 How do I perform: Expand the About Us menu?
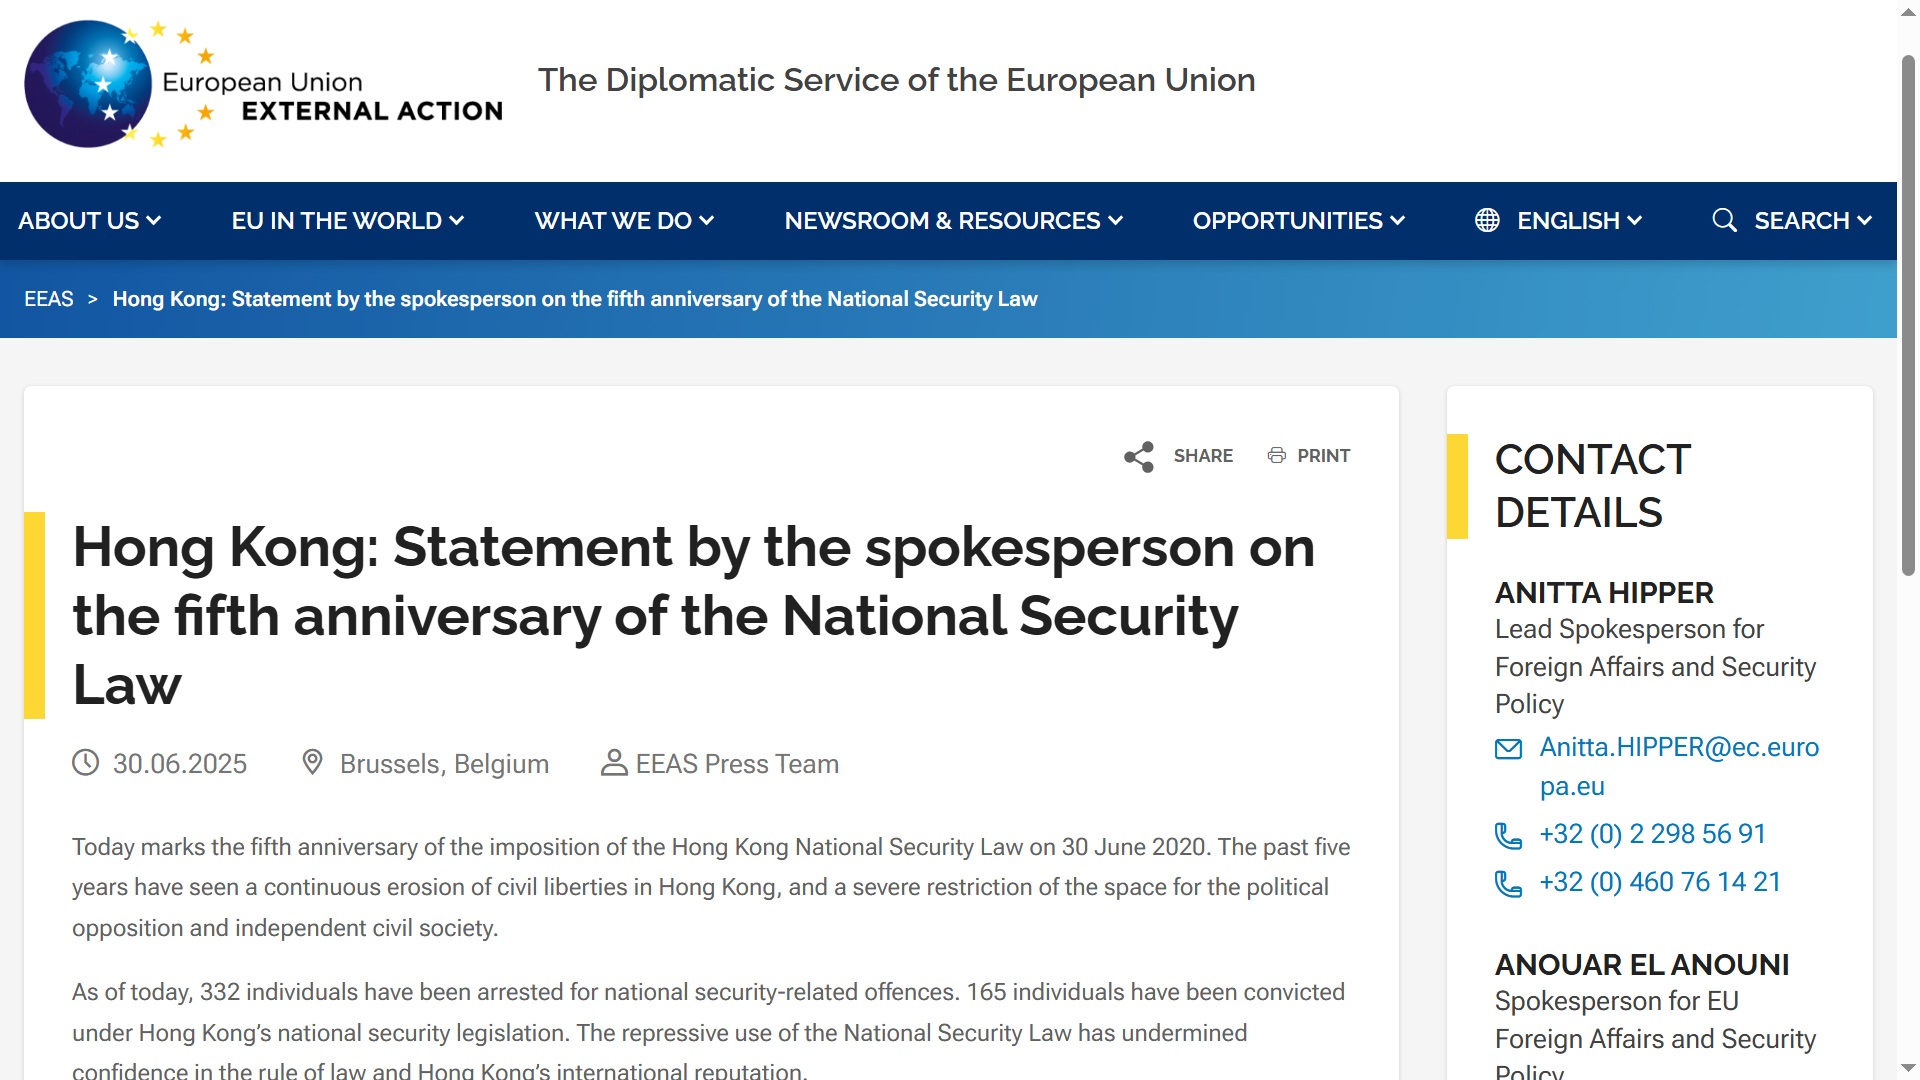click(x=90, y=221)
